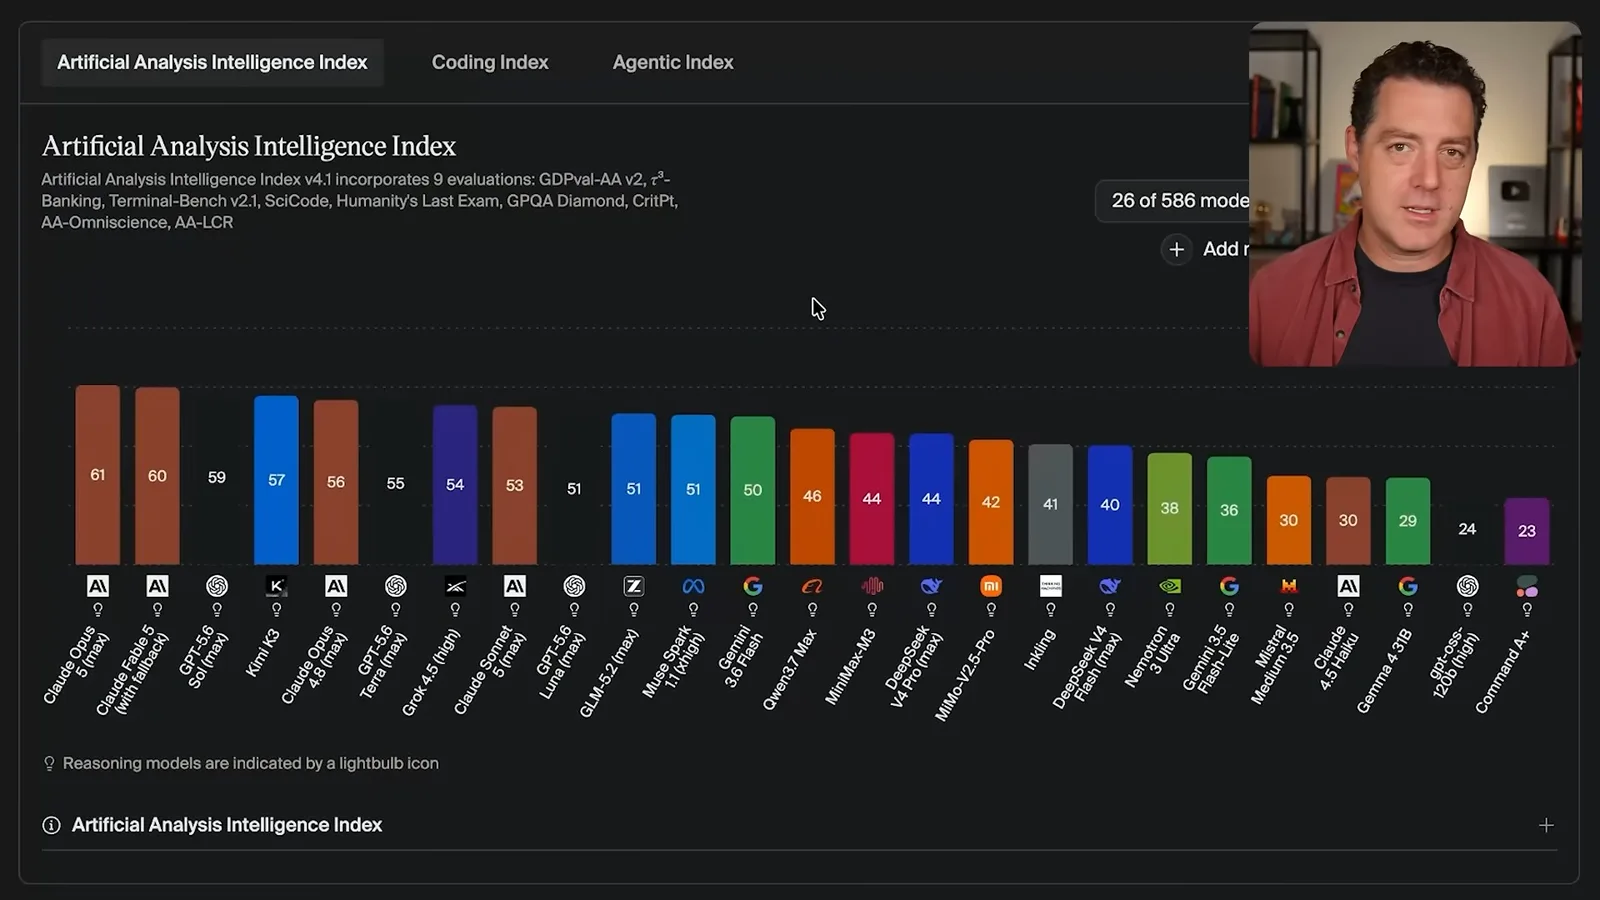Select the Inkling logo icon
Image resolution: width=1600 pixels, height=900 pixels.
point(1050,586)
